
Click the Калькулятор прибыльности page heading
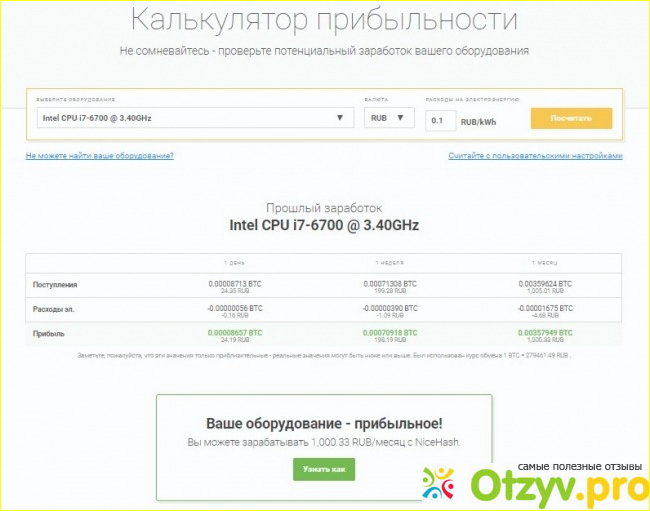point(325,19)
